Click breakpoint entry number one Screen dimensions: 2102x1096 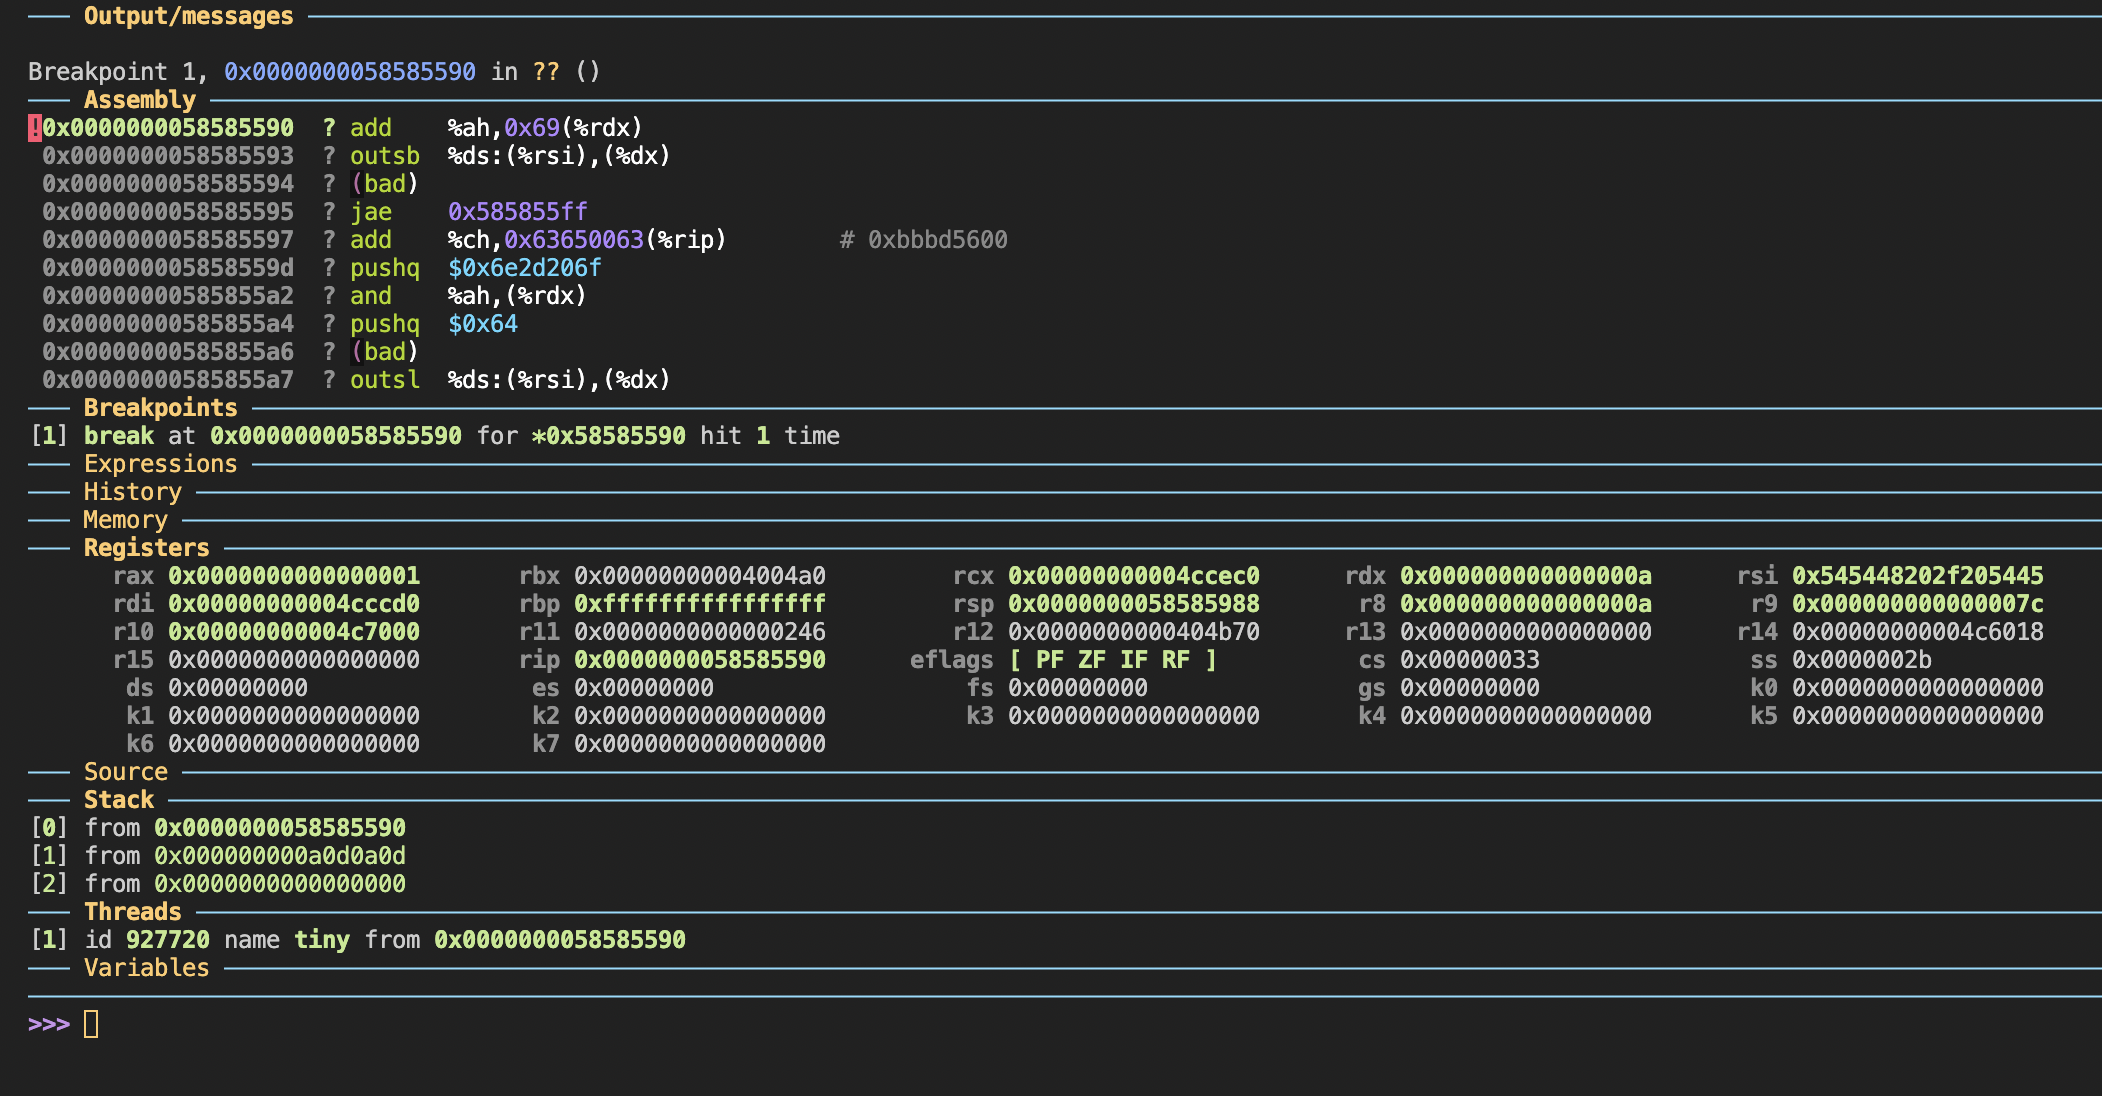(x=49, y=436)
